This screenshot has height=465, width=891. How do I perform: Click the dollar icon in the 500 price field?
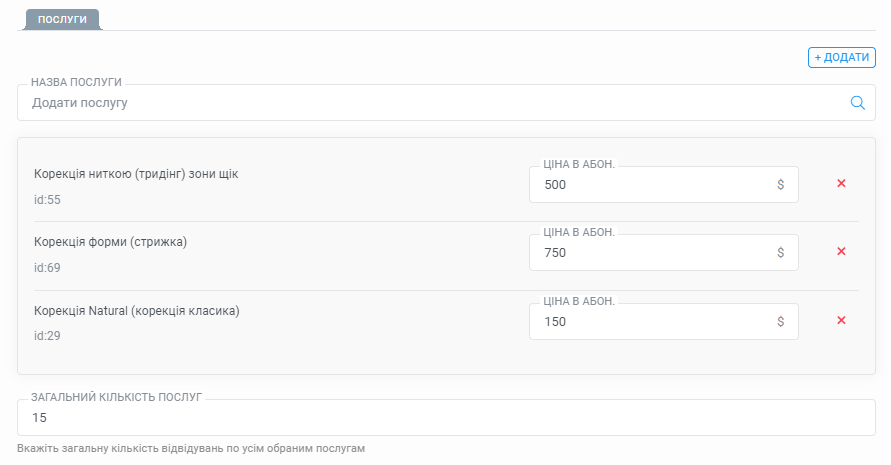(781, 185)
